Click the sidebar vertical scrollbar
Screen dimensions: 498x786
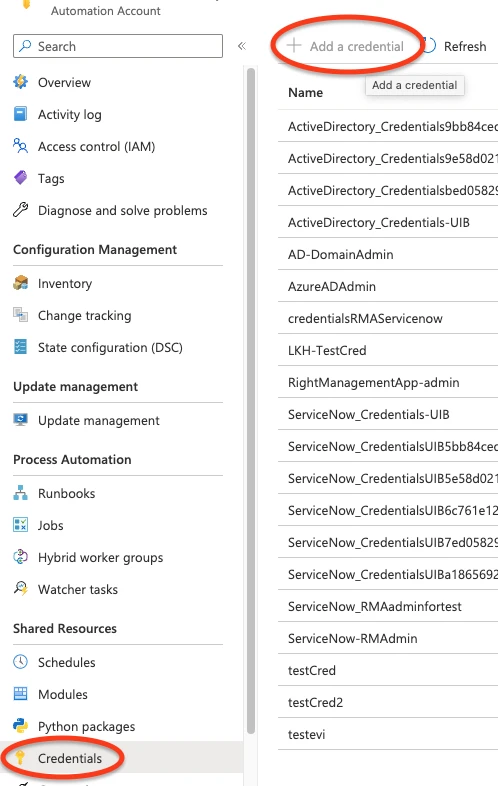point(251,401)
